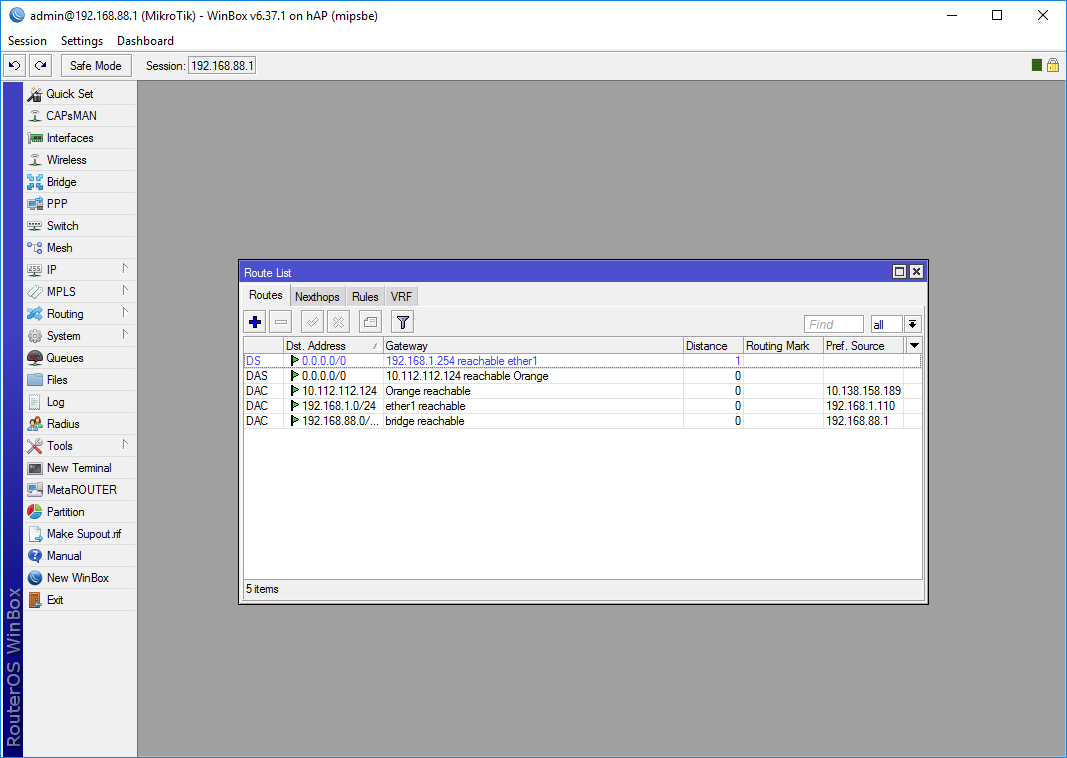The width and height of the screenshot is (1067, 758).
Task: Expand the MPLS submenu
Action: [80, 292]
